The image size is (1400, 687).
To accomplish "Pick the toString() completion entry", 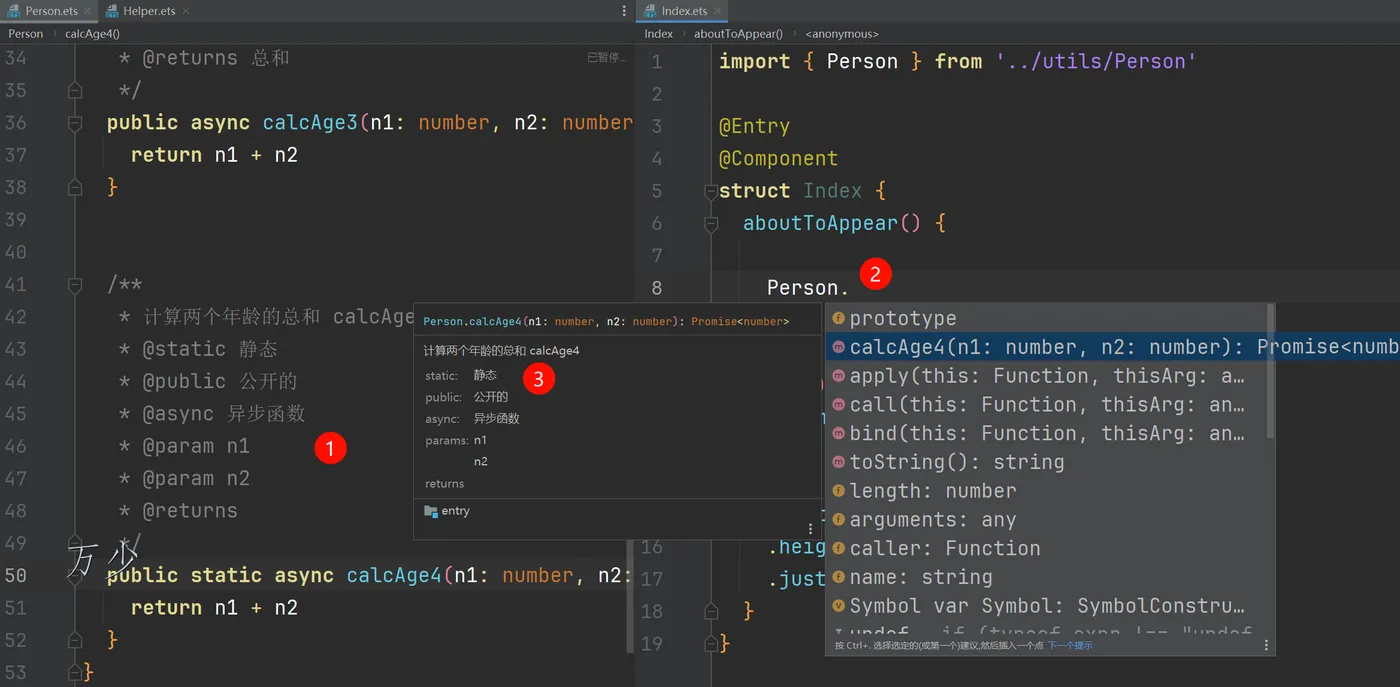I will [1046, 462].
